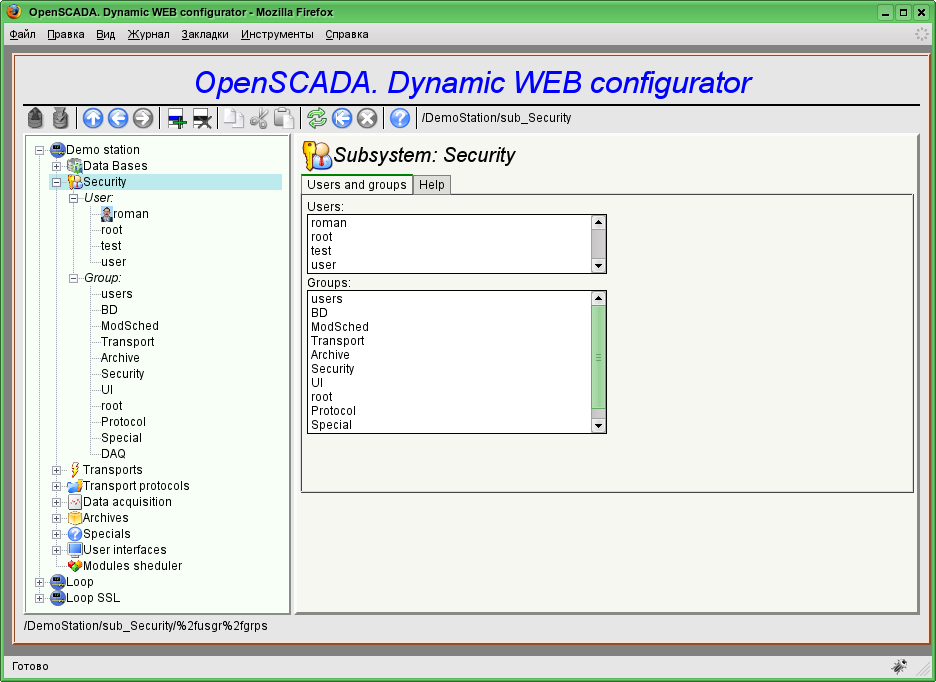
Task: Expand the Loop tree node
Action: pos(39,583)
